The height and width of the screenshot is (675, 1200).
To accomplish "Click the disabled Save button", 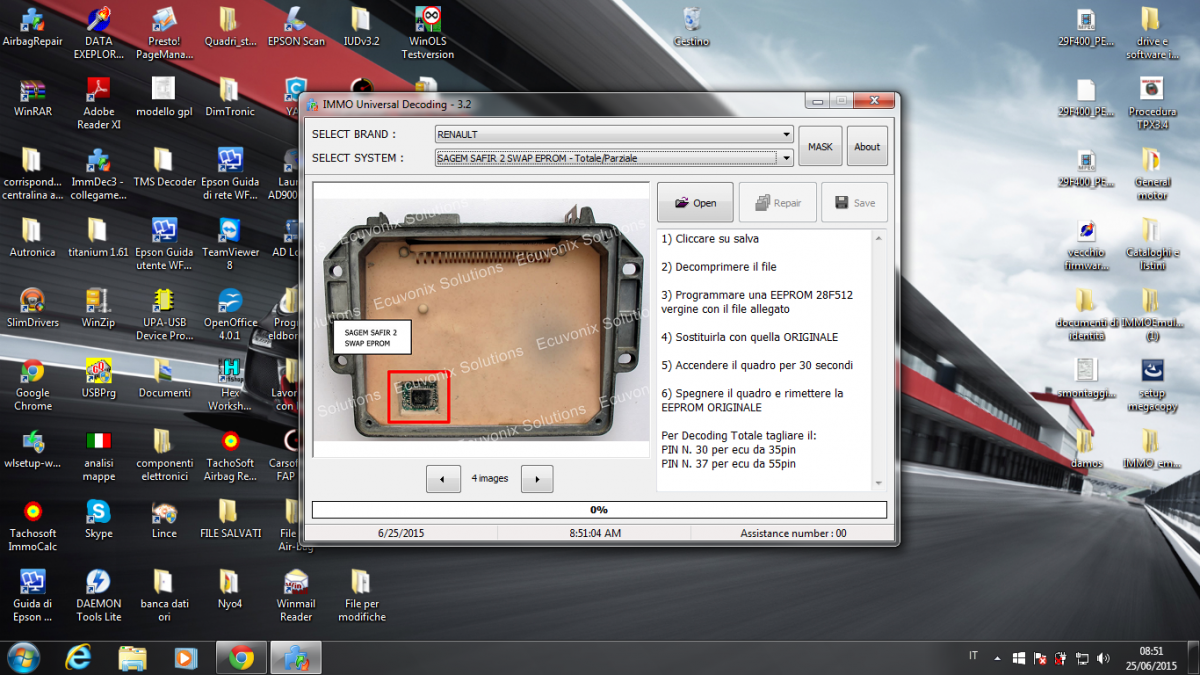I will point(854,203).
